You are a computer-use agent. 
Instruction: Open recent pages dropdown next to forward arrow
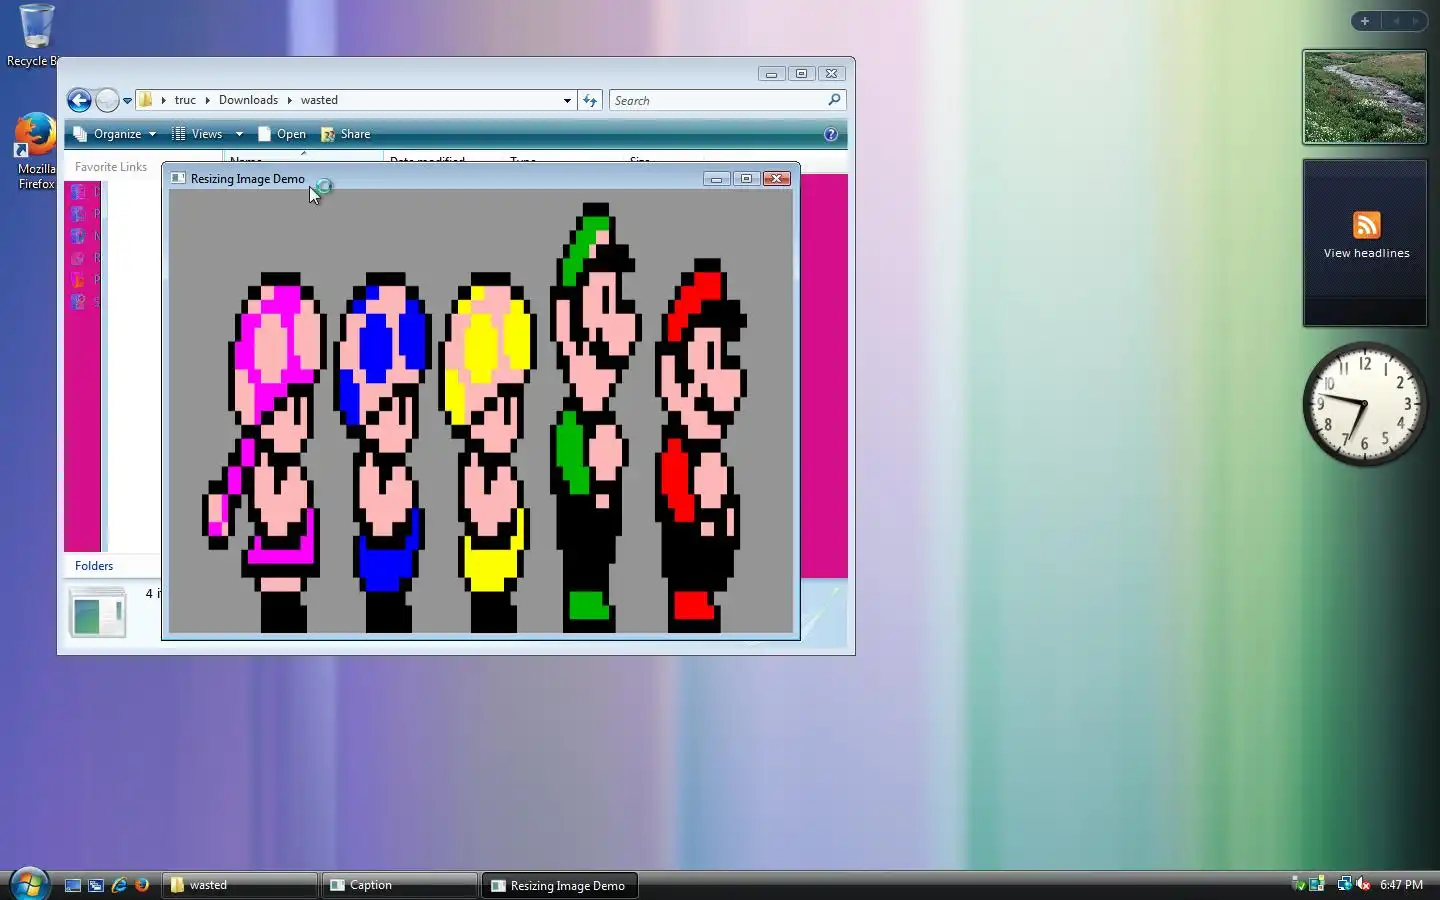(x=127, y=101)
